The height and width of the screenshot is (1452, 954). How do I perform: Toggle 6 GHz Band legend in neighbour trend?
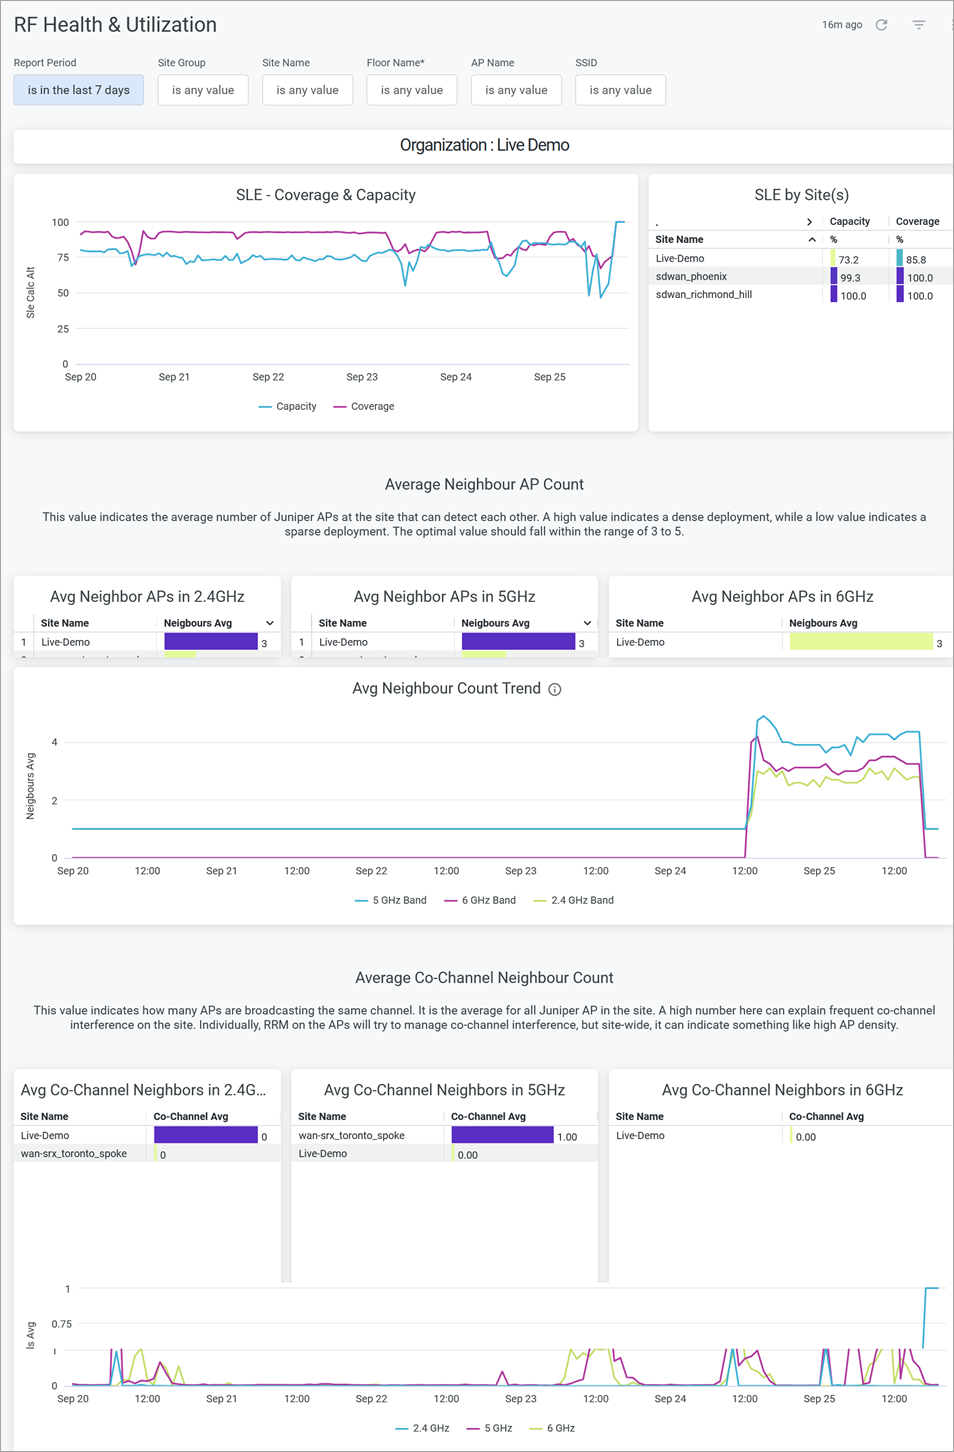(x=480, y=901)
